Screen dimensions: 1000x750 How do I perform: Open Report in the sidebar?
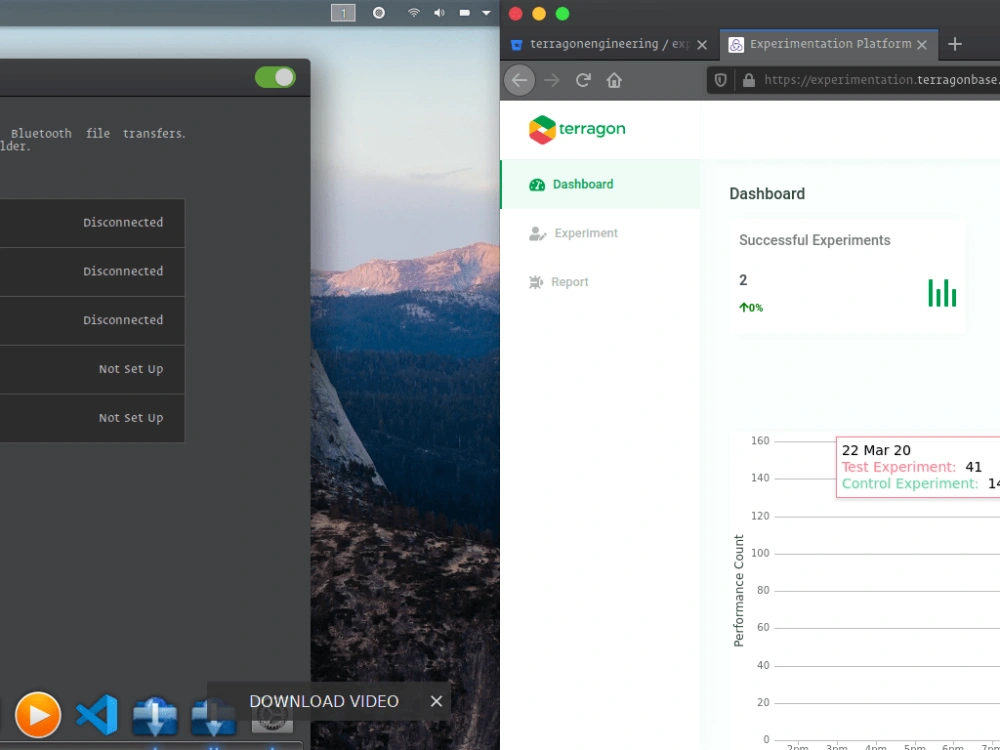pos(600,282)
